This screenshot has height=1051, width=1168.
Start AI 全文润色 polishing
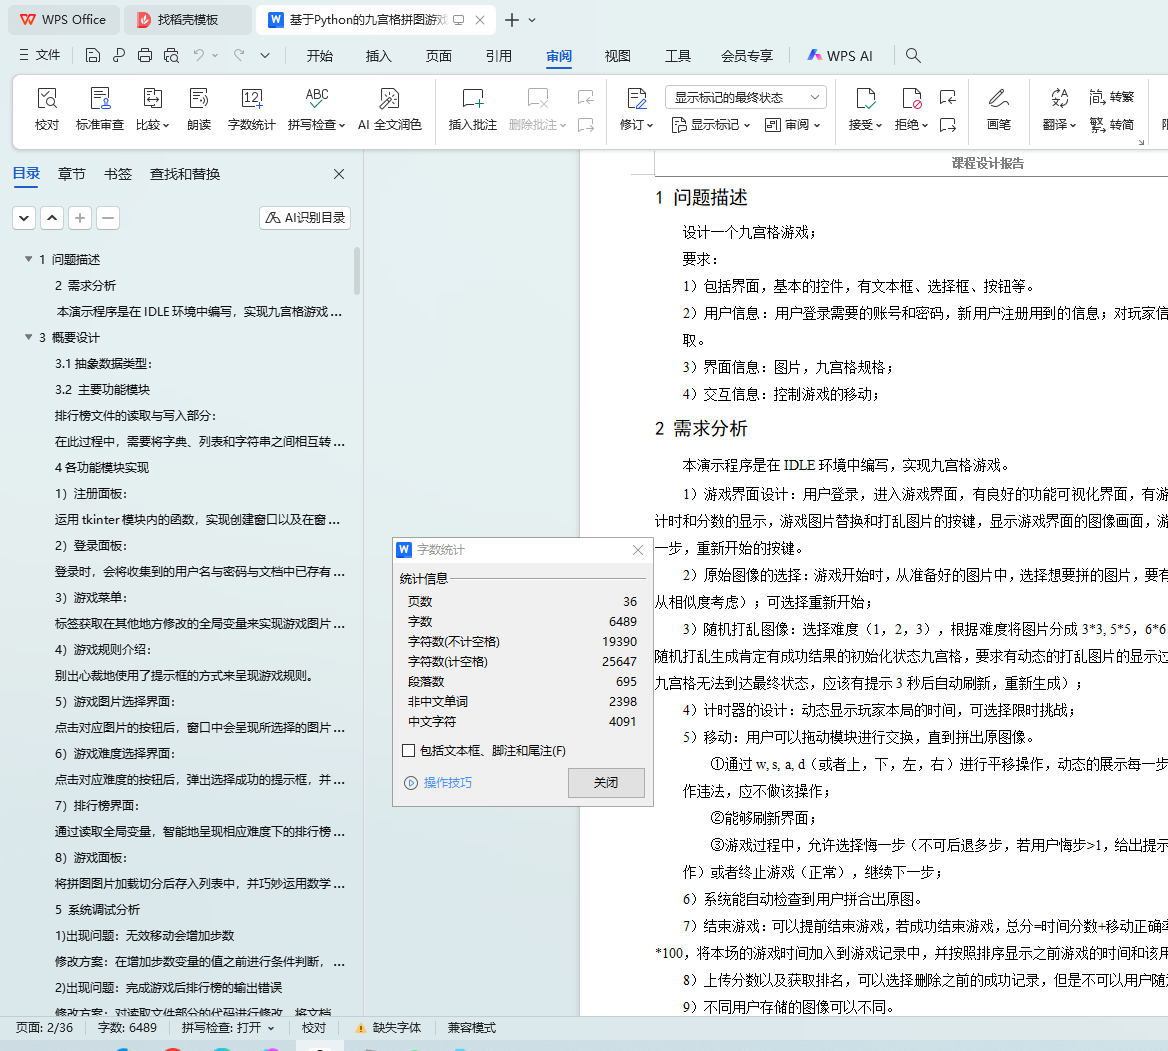tap(390, 109)
